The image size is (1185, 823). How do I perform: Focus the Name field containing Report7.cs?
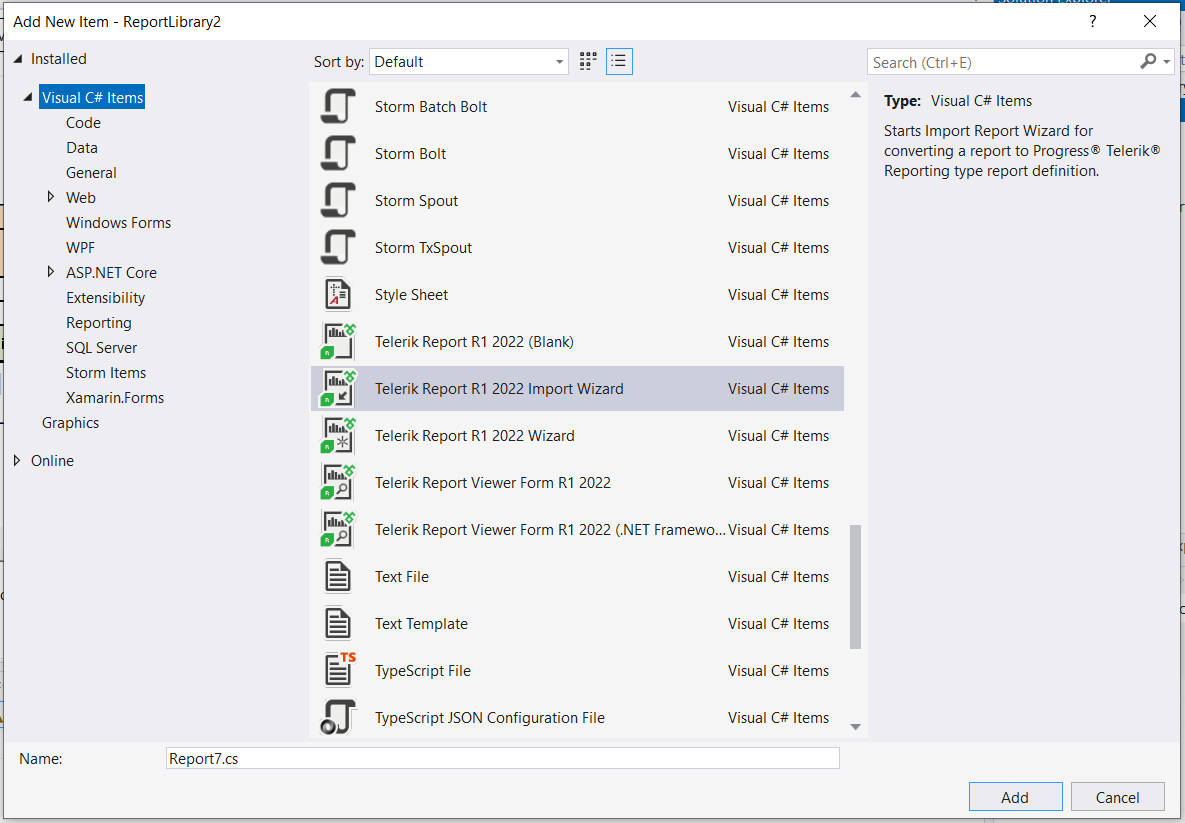[x=503, y=758]
